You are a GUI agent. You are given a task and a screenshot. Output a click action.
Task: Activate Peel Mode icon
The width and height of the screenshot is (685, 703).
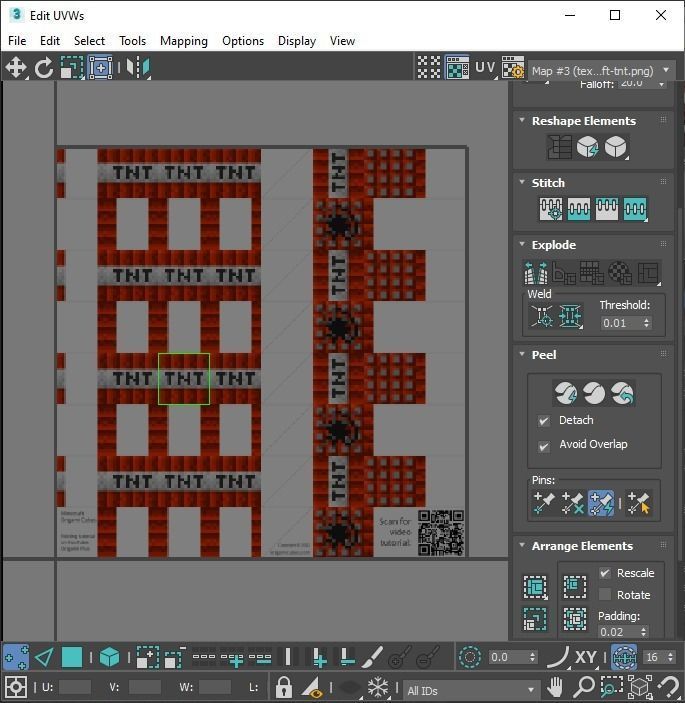pos(594,394)
